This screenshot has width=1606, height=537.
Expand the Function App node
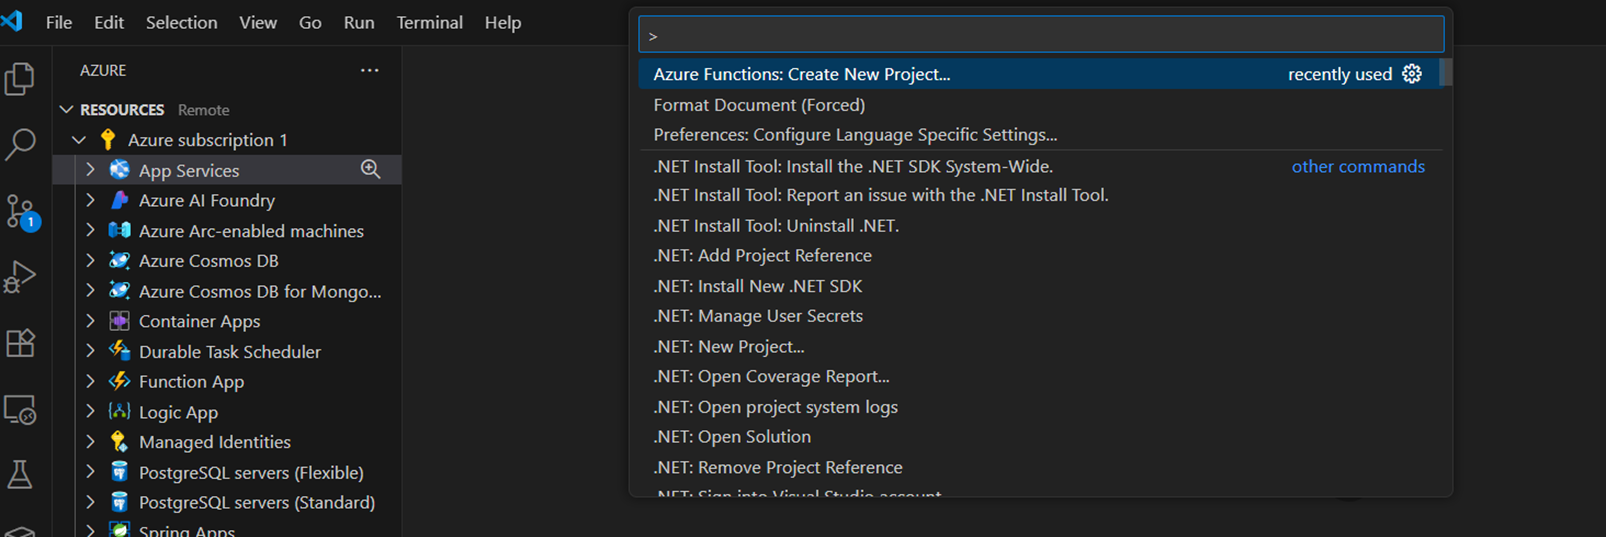[90, 381]
